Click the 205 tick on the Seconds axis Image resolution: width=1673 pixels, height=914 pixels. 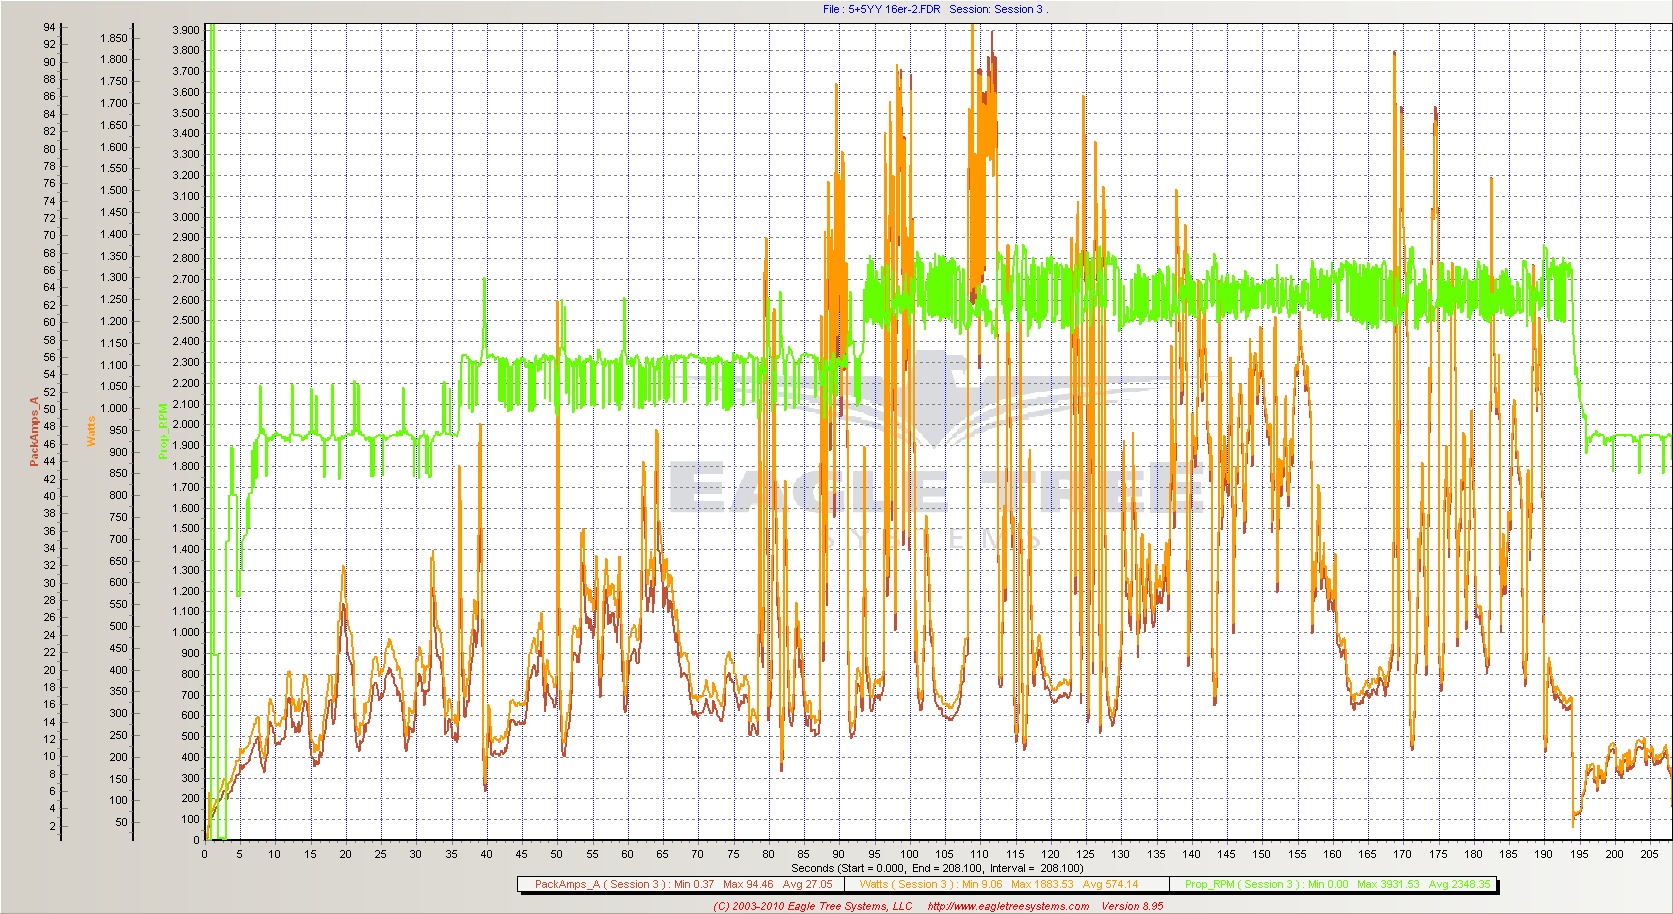1649,854
